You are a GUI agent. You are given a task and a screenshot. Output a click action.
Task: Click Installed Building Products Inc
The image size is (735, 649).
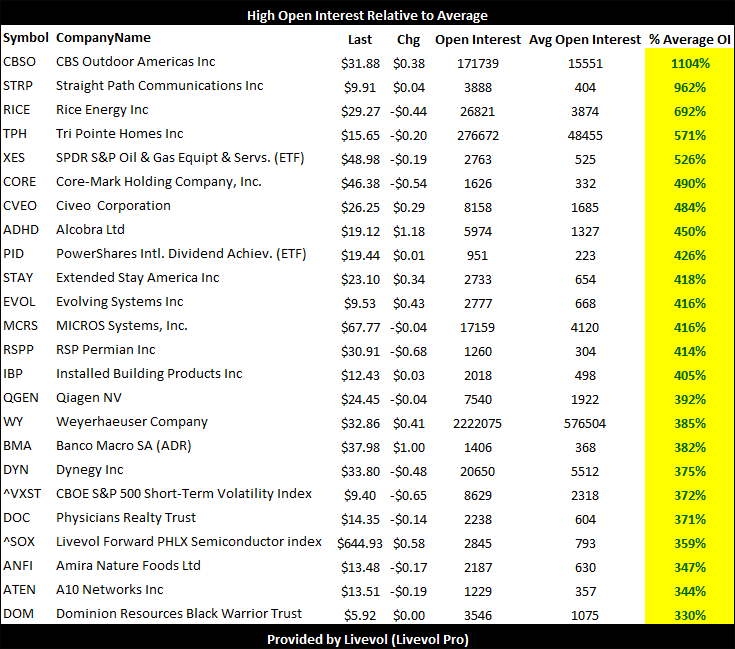(x=149, y=373)
